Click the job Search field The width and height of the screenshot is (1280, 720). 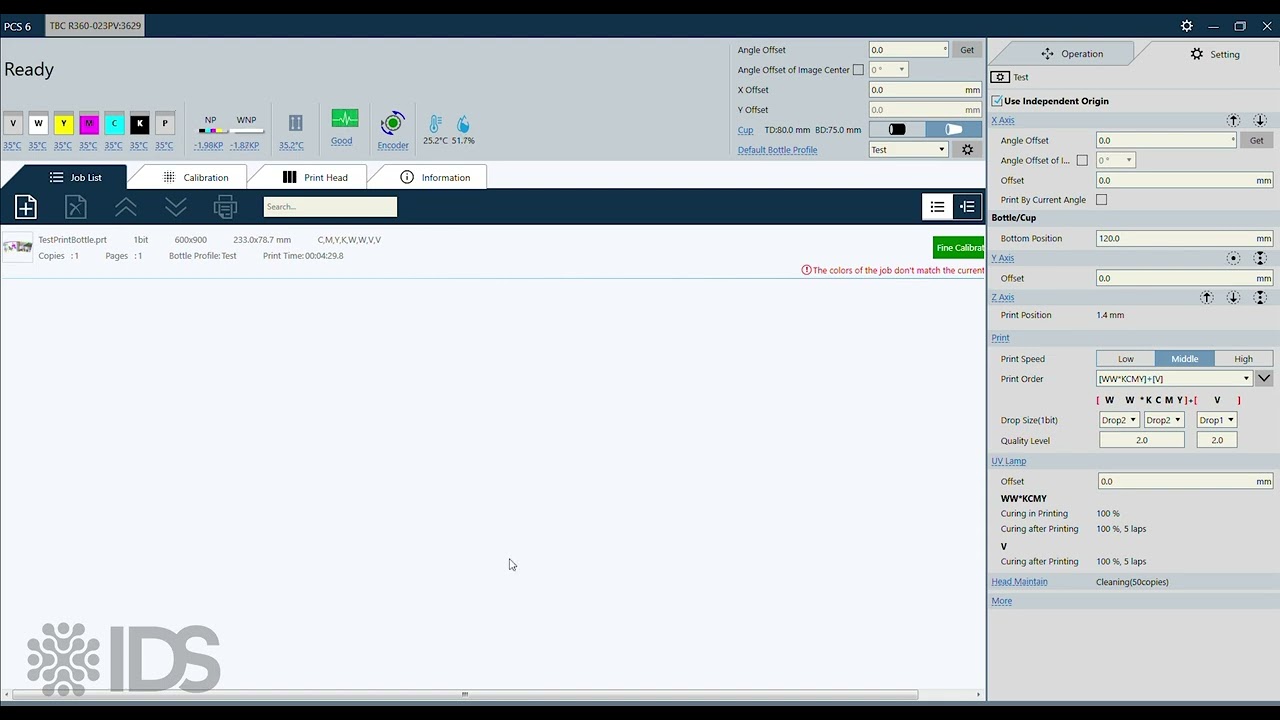330,207
